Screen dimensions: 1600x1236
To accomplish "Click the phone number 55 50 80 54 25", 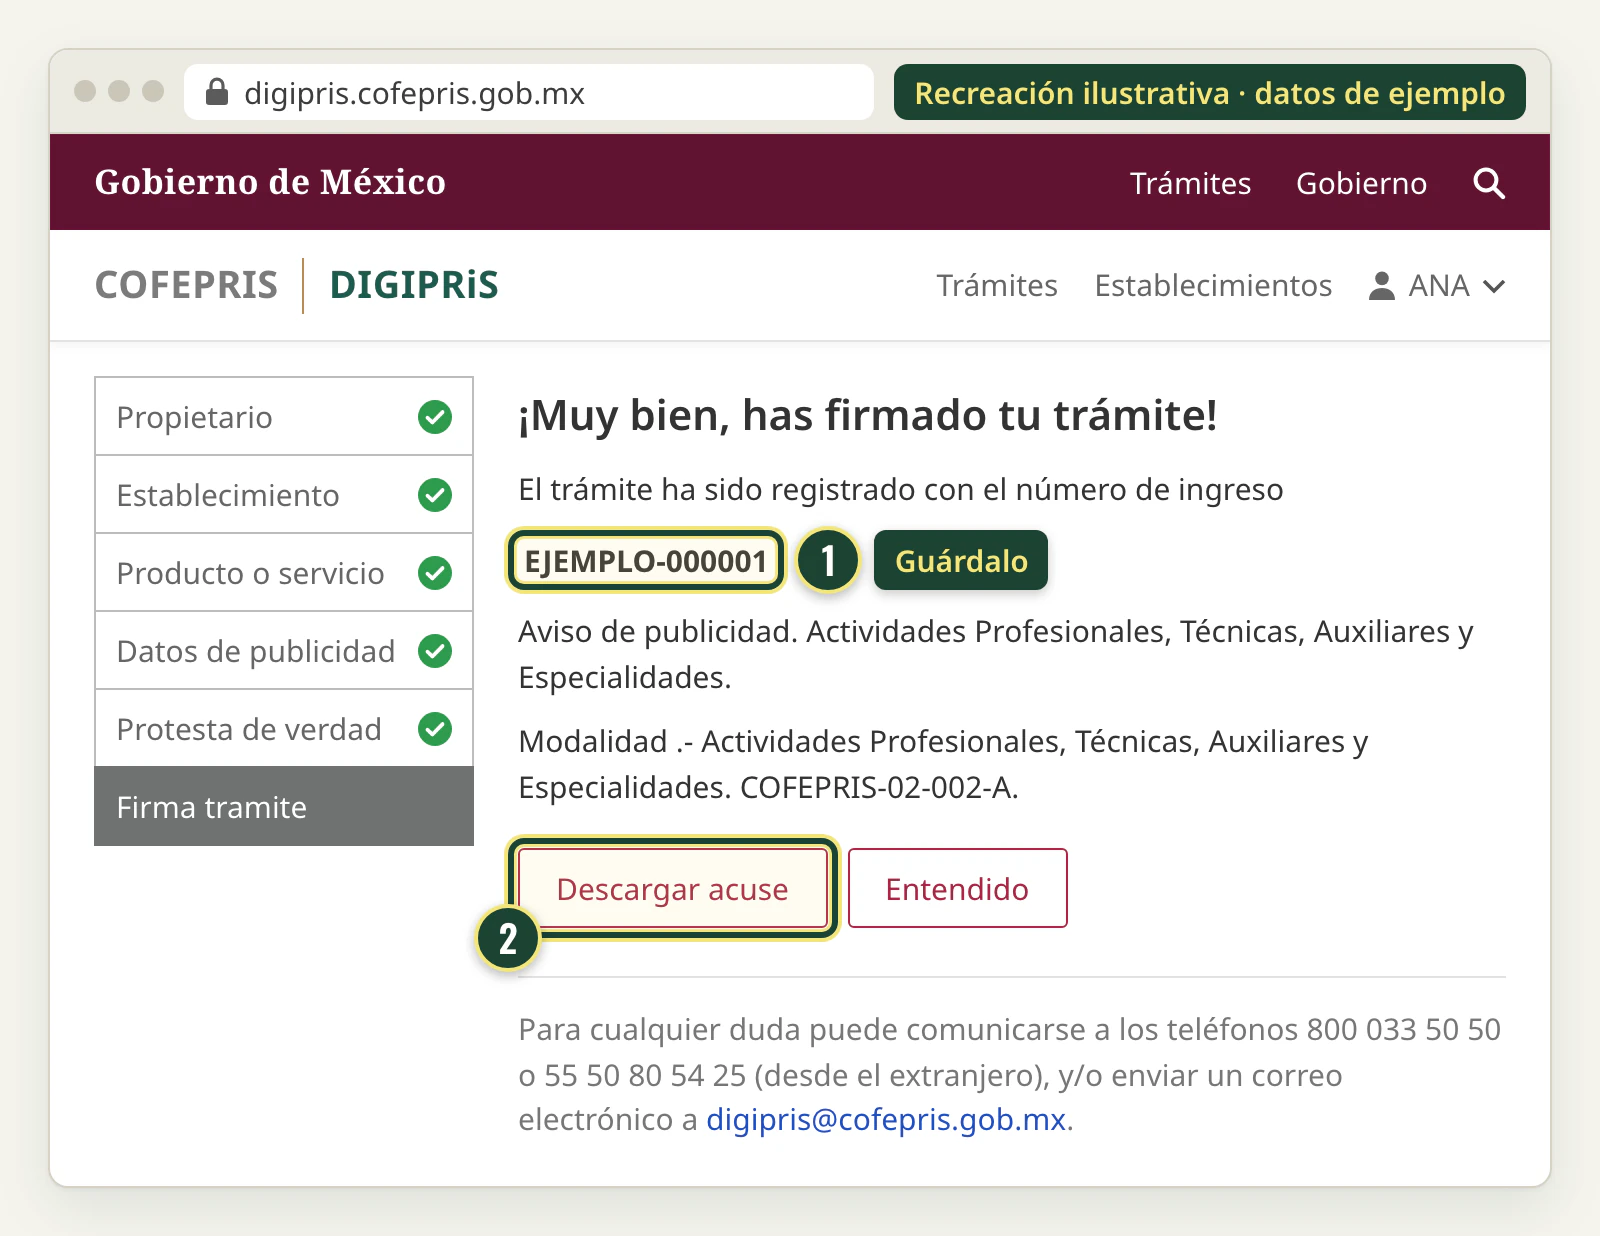I will (645, 1075).
